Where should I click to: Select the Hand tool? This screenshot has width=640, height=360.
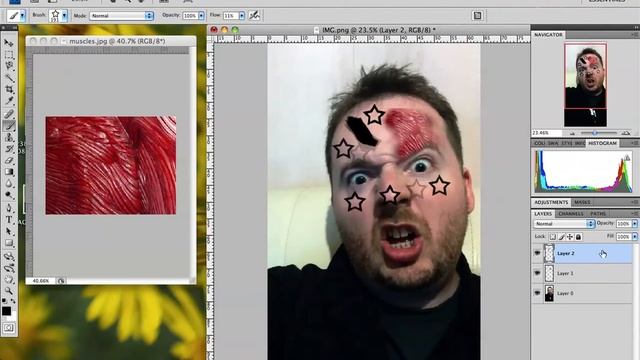pos(9,280)
